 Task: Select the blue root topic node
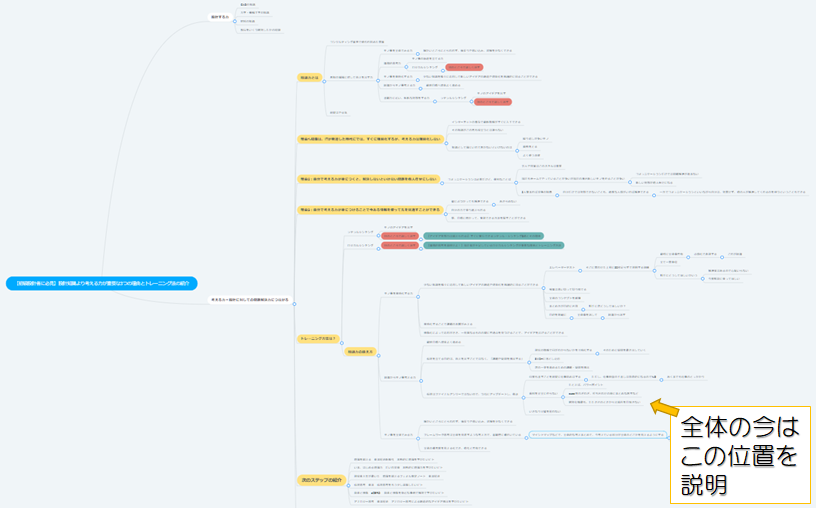coord(102,284)
